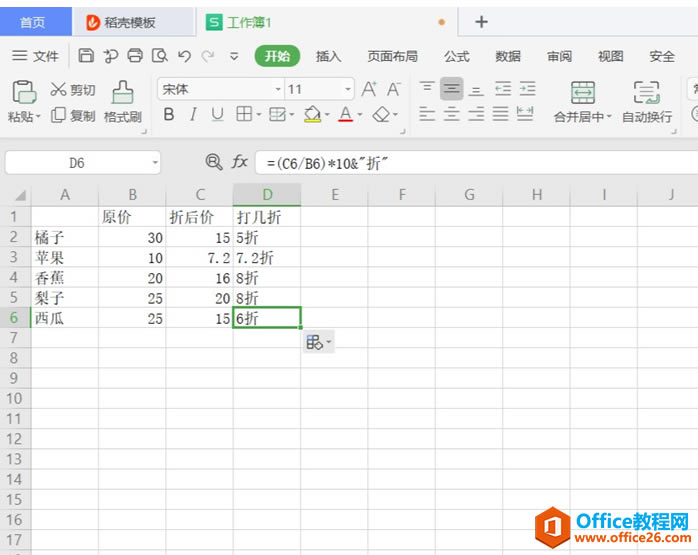
Task: Click the 开始 ribbon button
Action: coord(277,56)
